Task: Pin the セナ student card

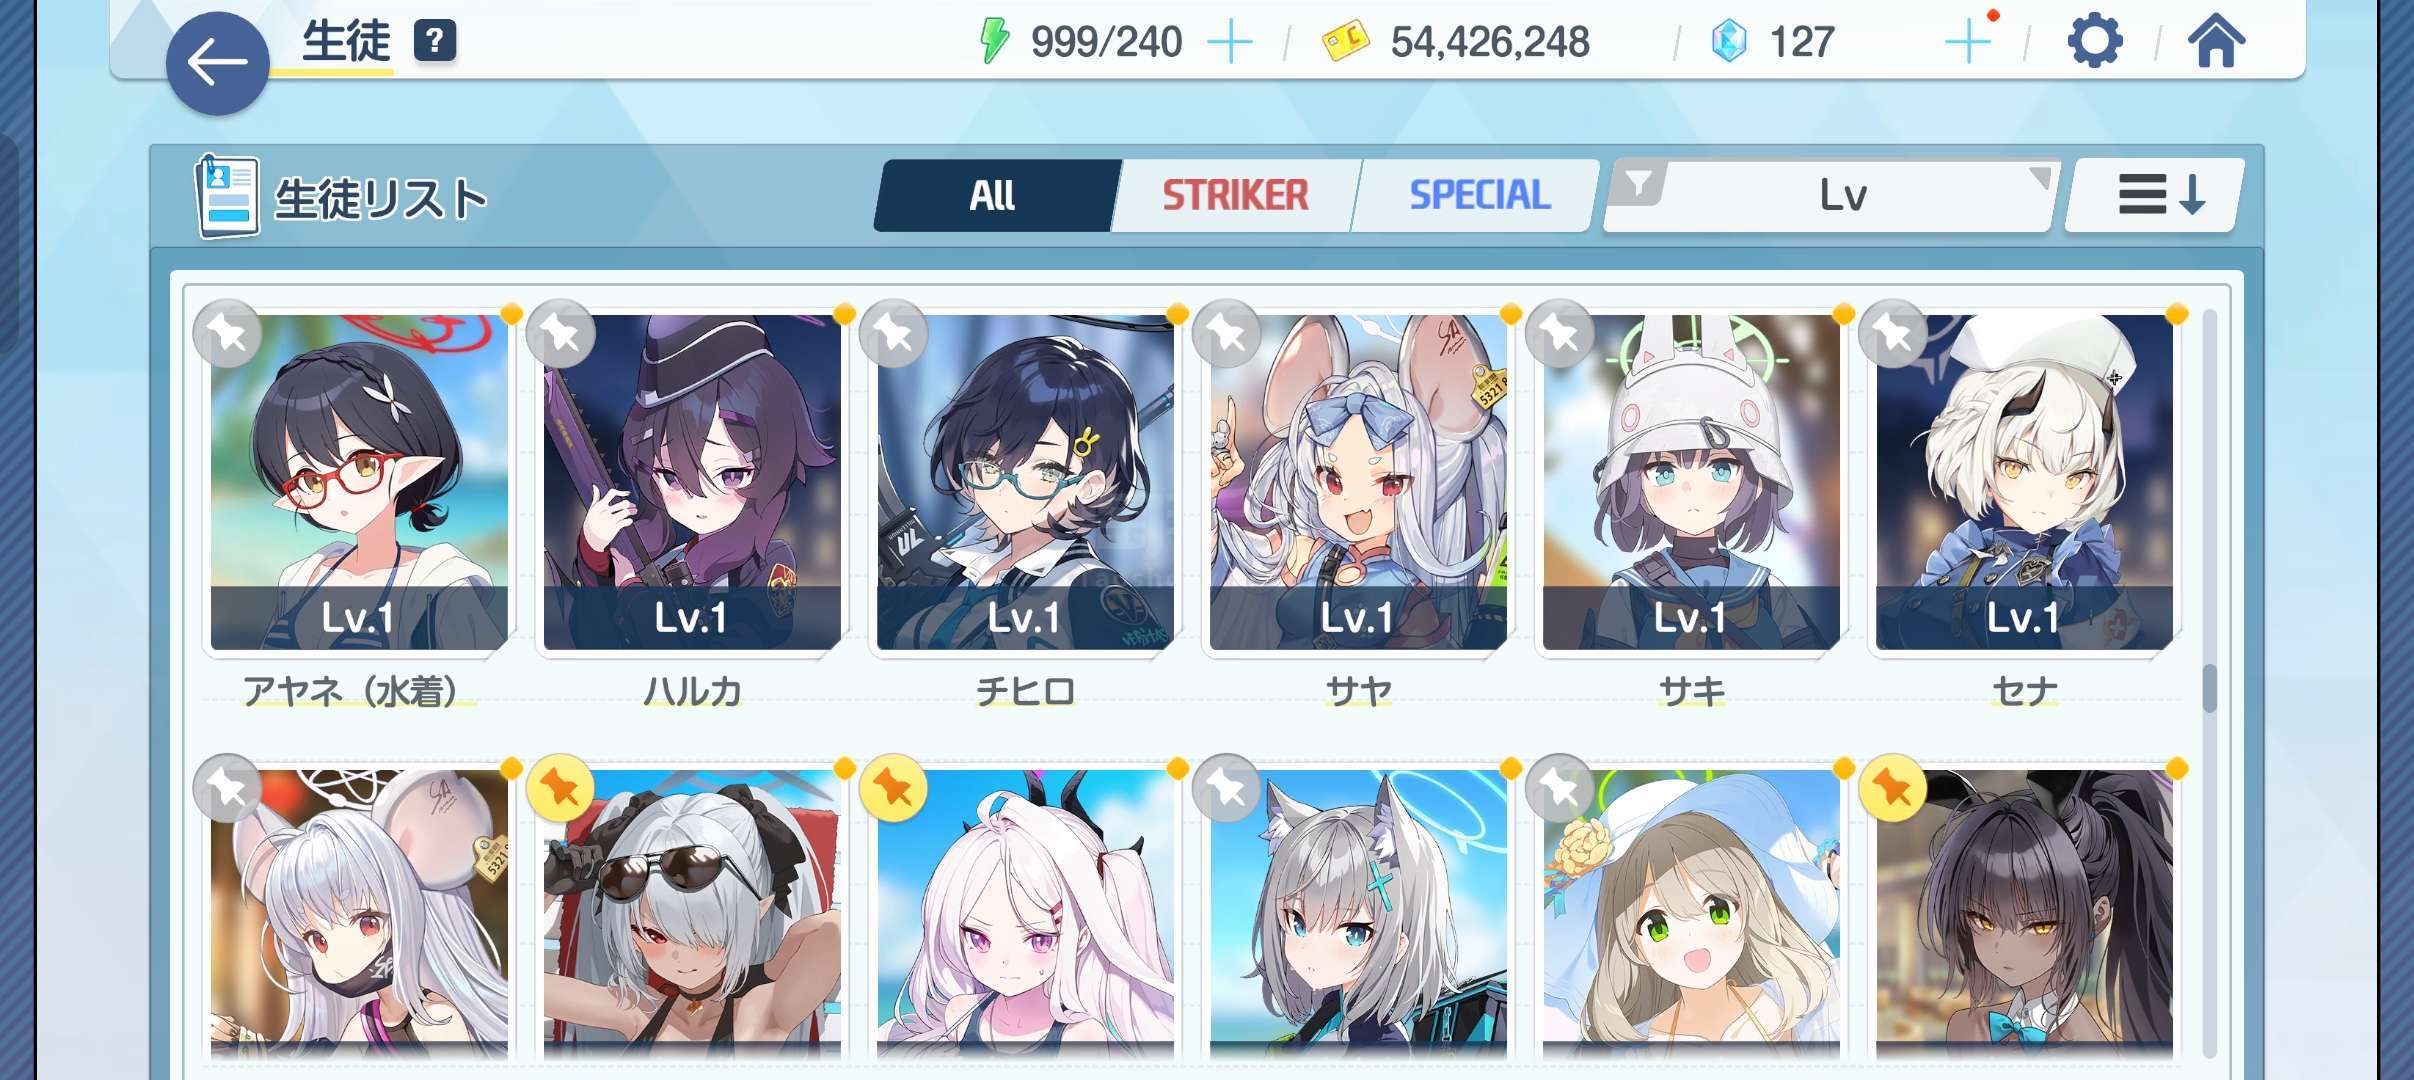Action: (x=1893, y=334)
